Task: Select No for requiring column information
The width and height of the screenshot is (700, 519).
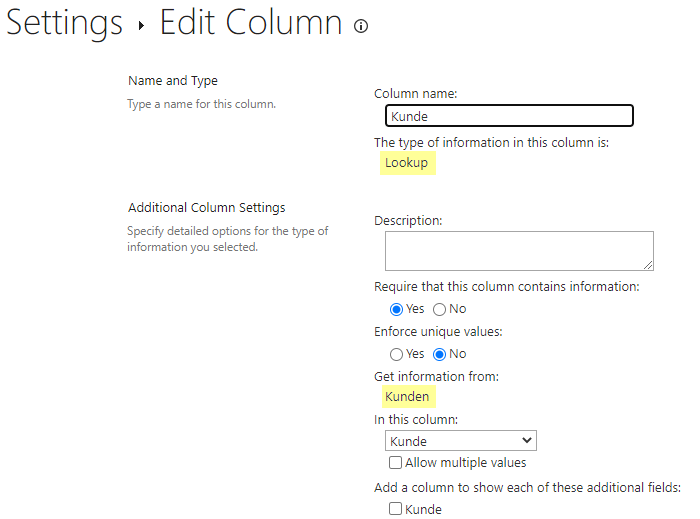Action: click(439, 309)
